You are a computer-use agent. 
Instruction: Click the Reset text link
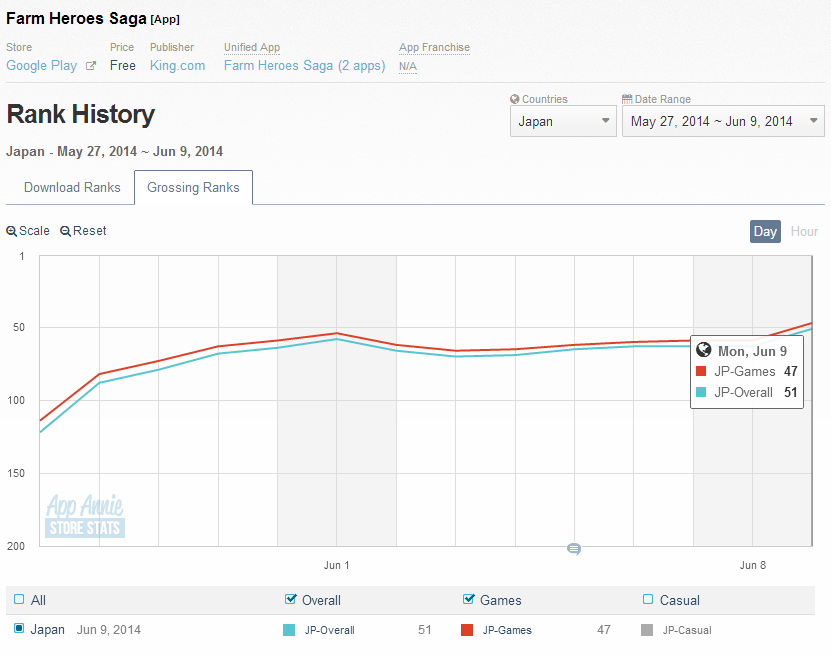(x=90, y=231)
